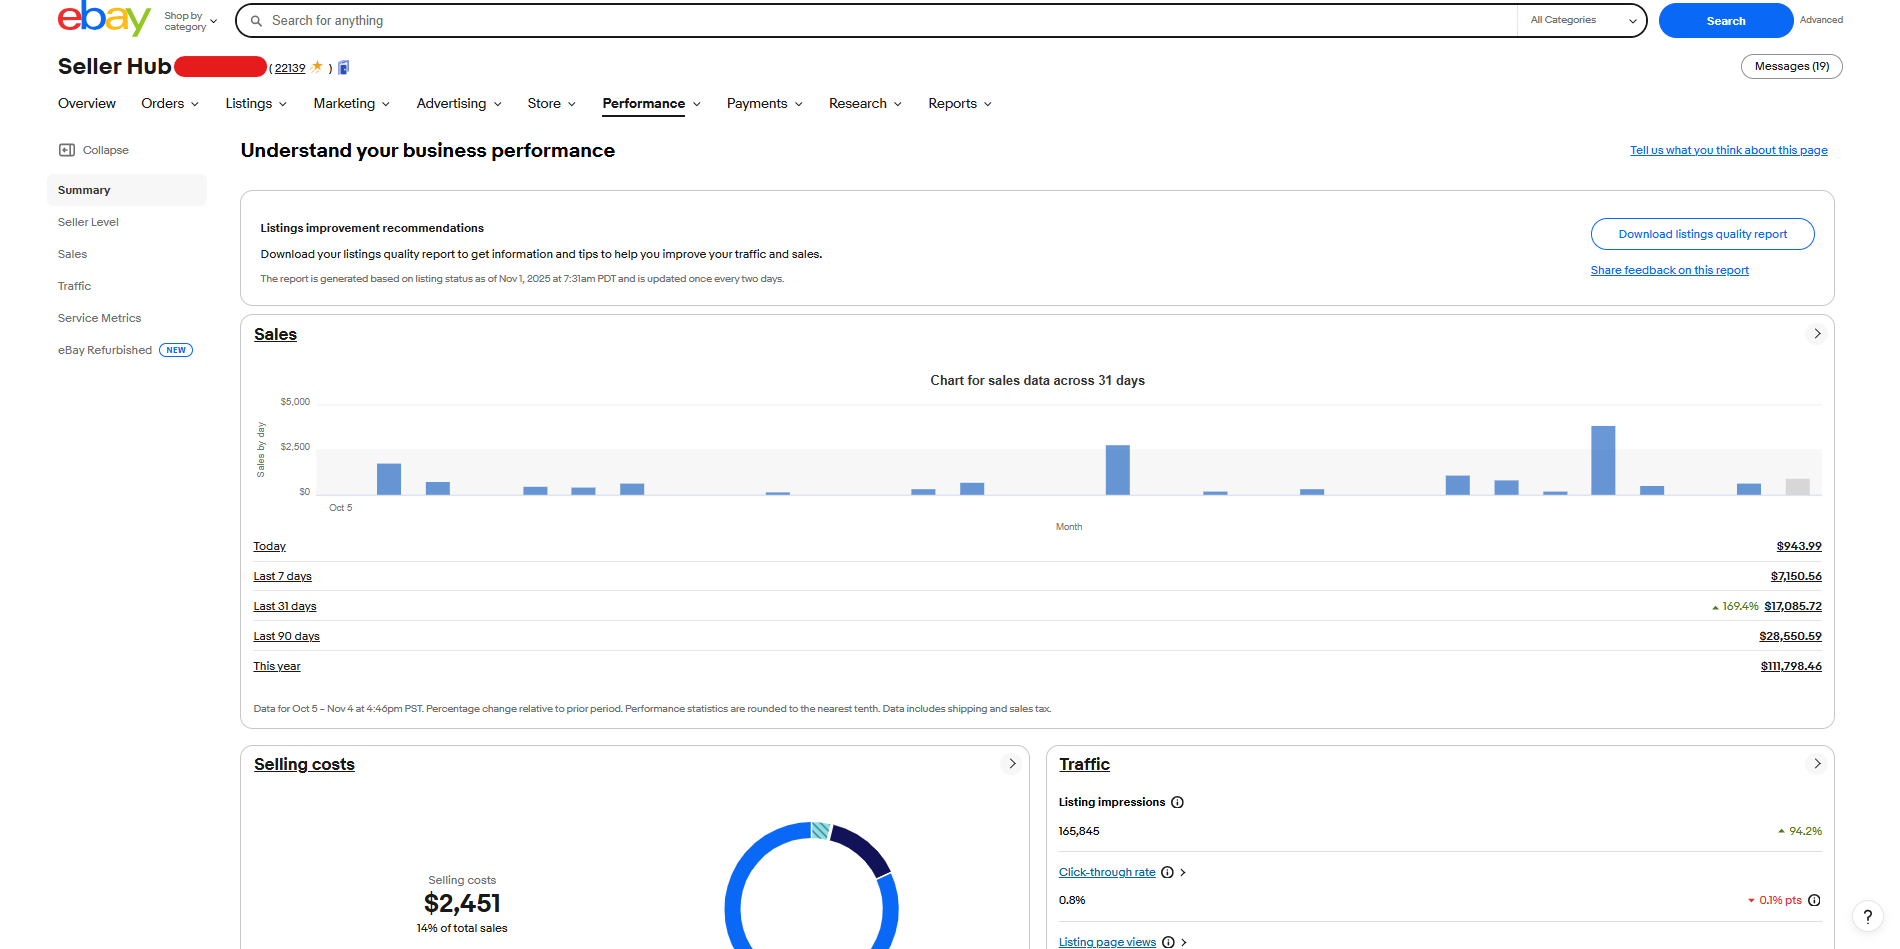Click the $943.99 today amount
Screen dimensions: 1900x949
point(1799,546)
